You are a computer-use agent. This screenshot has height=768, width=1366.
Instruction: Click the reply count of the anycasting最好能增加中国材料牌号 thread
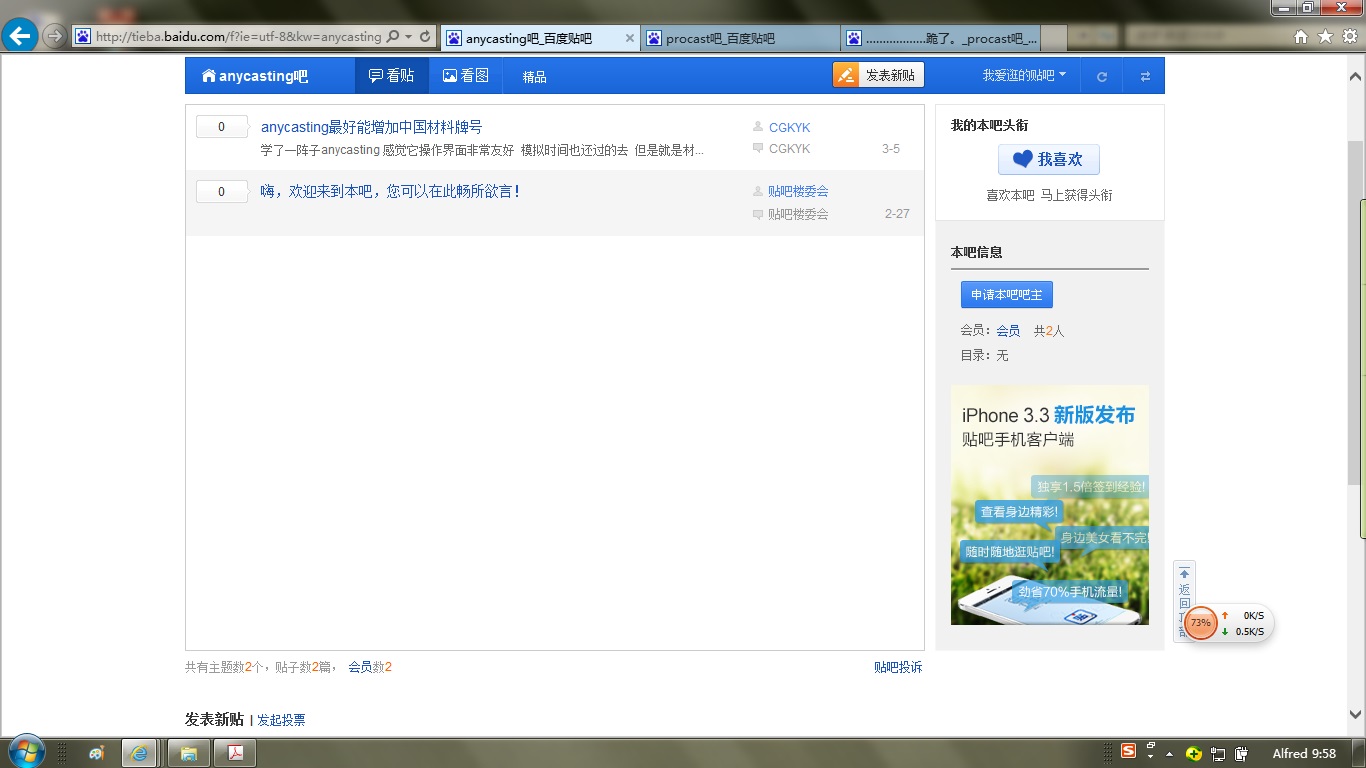coord(221,127)
